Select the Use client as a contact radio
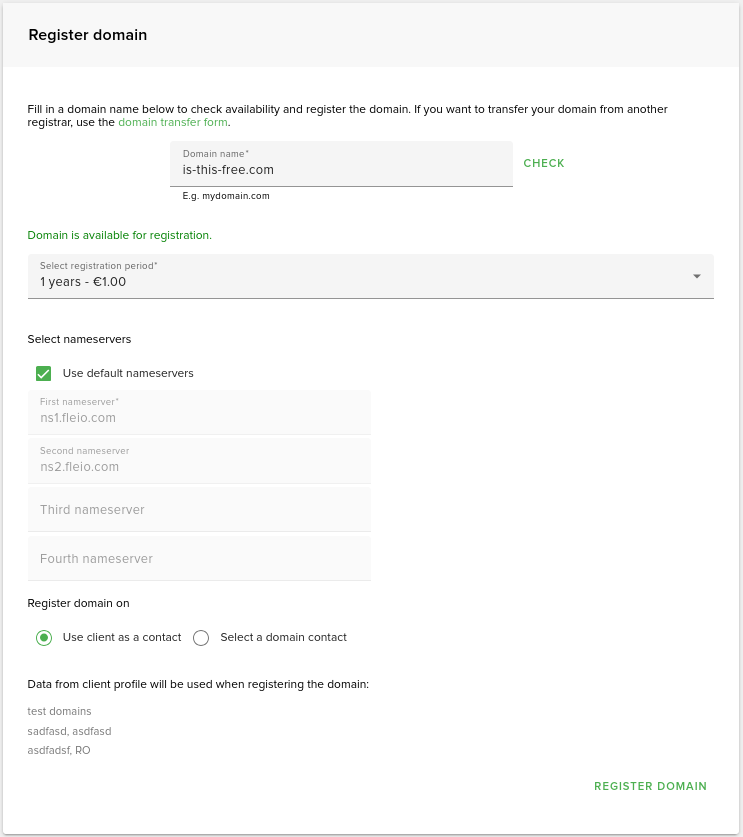This screenshot has height=837, width=743. pos(44,638)
